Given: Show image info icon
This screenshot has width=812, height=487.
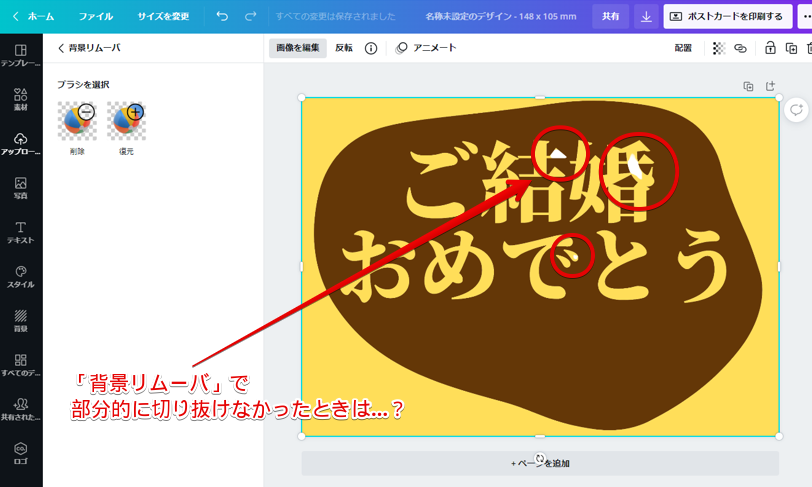Looking at the screenshot, I should [x=371, y=48].
